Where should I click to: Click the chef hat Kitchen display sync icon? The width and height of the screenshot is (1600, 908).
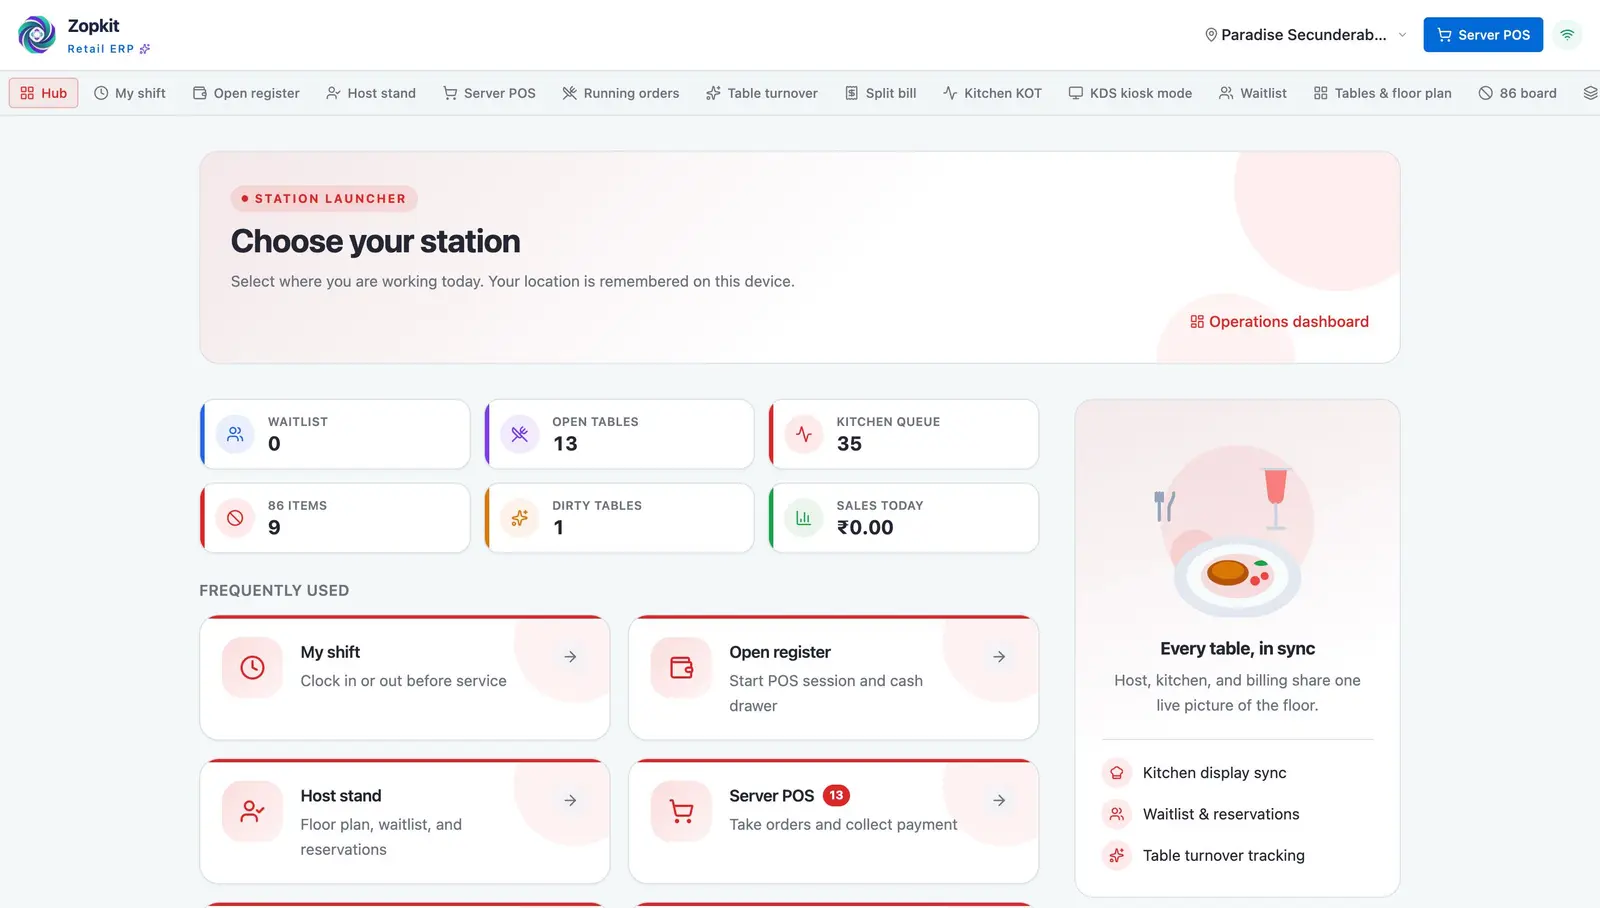(1117, 773)
